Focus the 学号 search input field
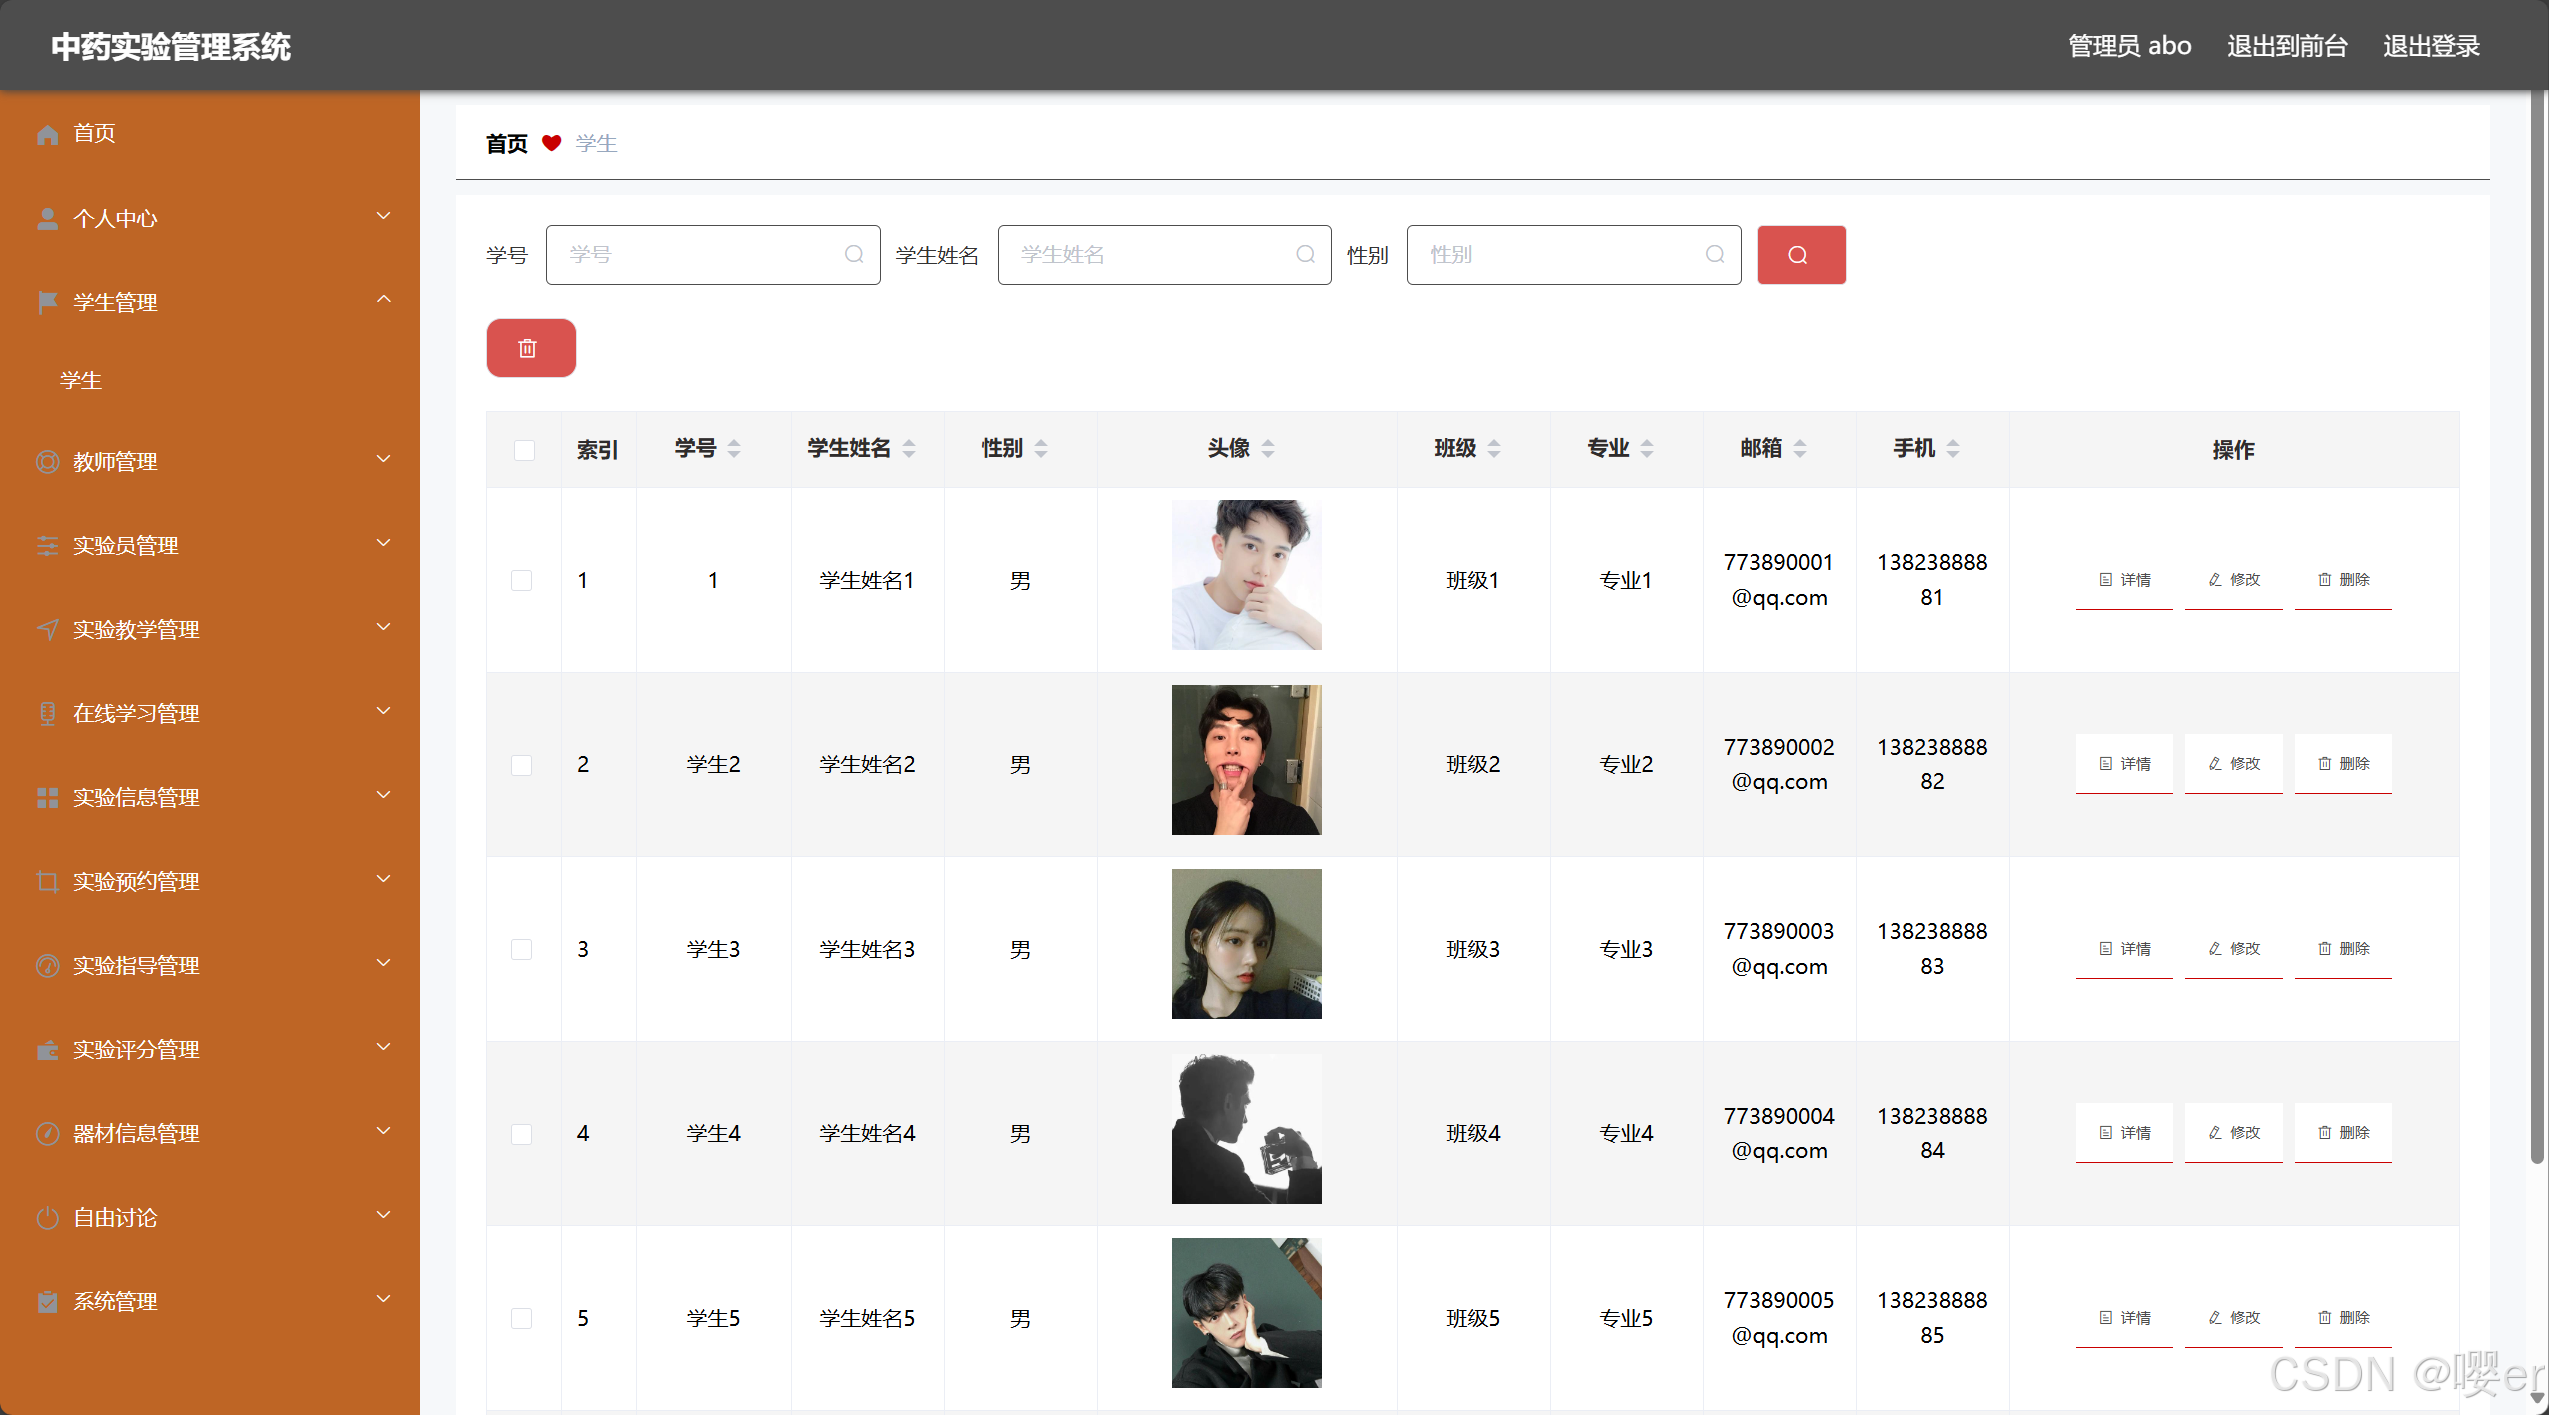The height and width of the screenshot is (1415, 2549). click(x=713, y=255)
